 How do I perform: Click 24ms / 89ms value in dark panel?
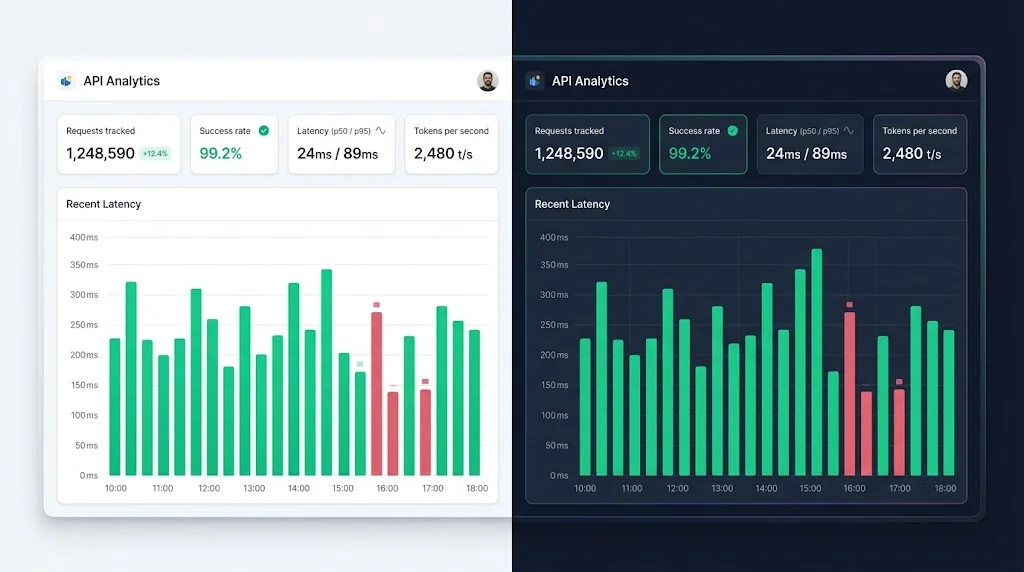807,153
